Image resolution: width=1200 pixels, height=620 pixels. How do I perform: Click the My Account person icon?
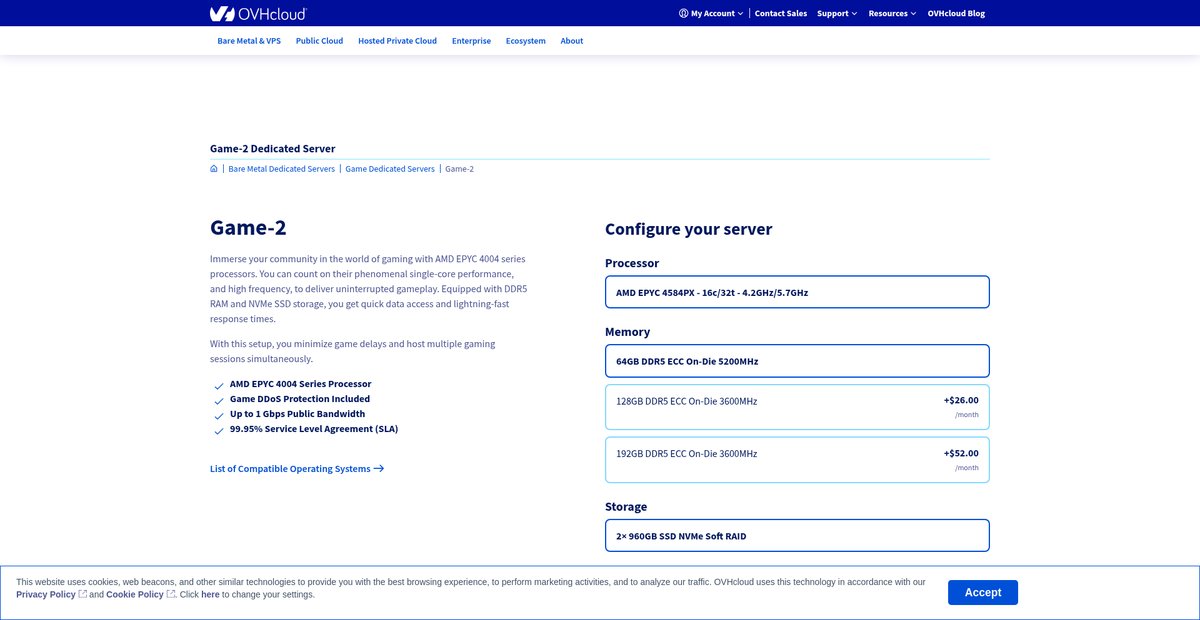pyautogui.click(x=683, y=13)
